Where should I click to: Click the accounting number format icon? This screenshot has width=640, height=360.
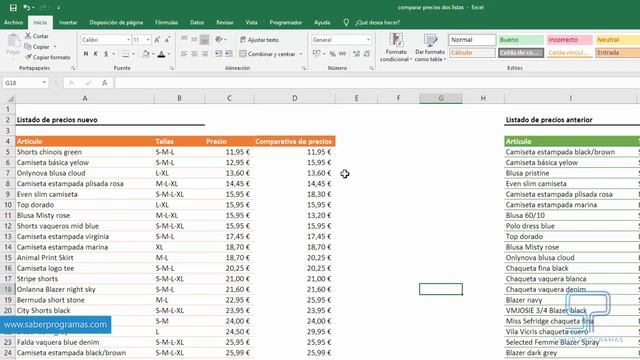point(316,54)
